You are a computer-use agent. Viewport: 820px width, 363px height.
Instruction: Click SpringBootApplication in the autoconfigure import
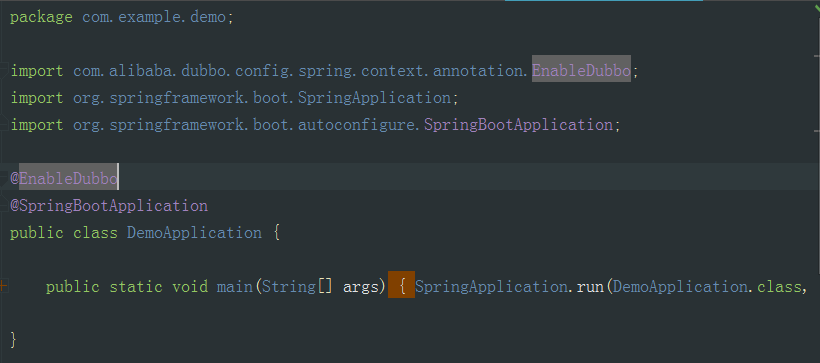[x=518, y=124]
